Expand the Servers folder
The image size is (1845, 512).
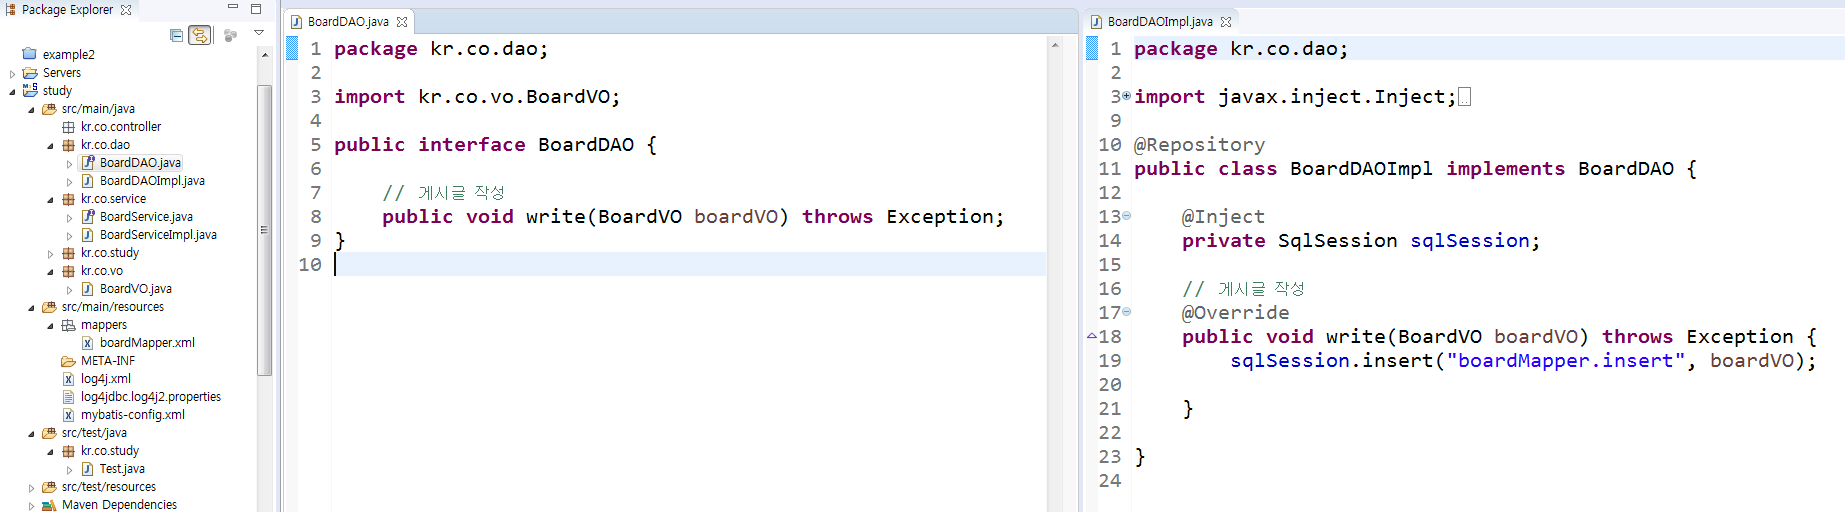(x=12, y=74)
